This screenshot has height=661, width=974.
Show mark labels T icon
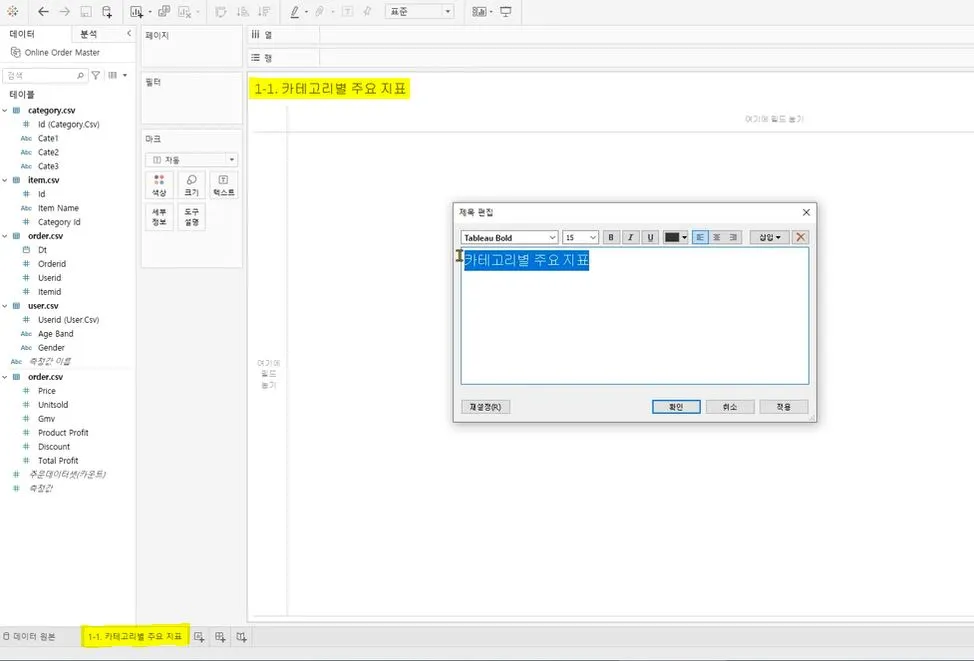(x=347, y=12)
